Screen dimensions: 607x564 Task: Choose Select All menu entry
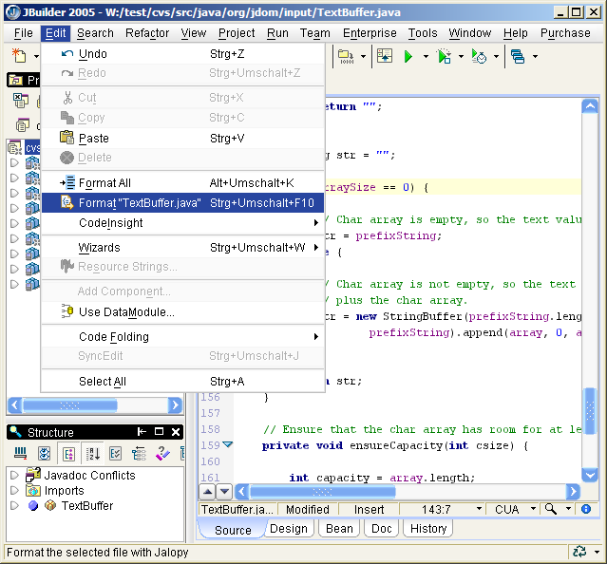182,381
